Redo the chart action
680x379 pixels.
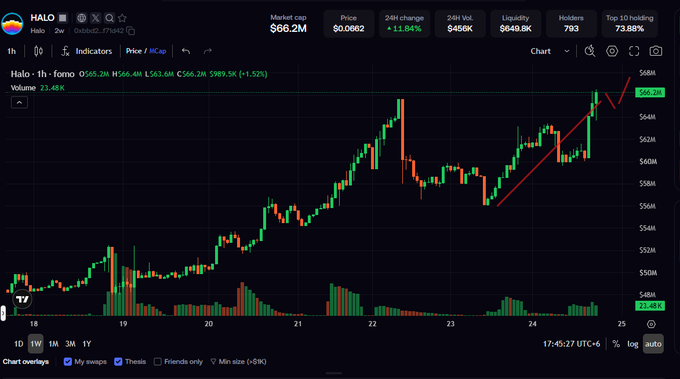[x=208, y=51]
